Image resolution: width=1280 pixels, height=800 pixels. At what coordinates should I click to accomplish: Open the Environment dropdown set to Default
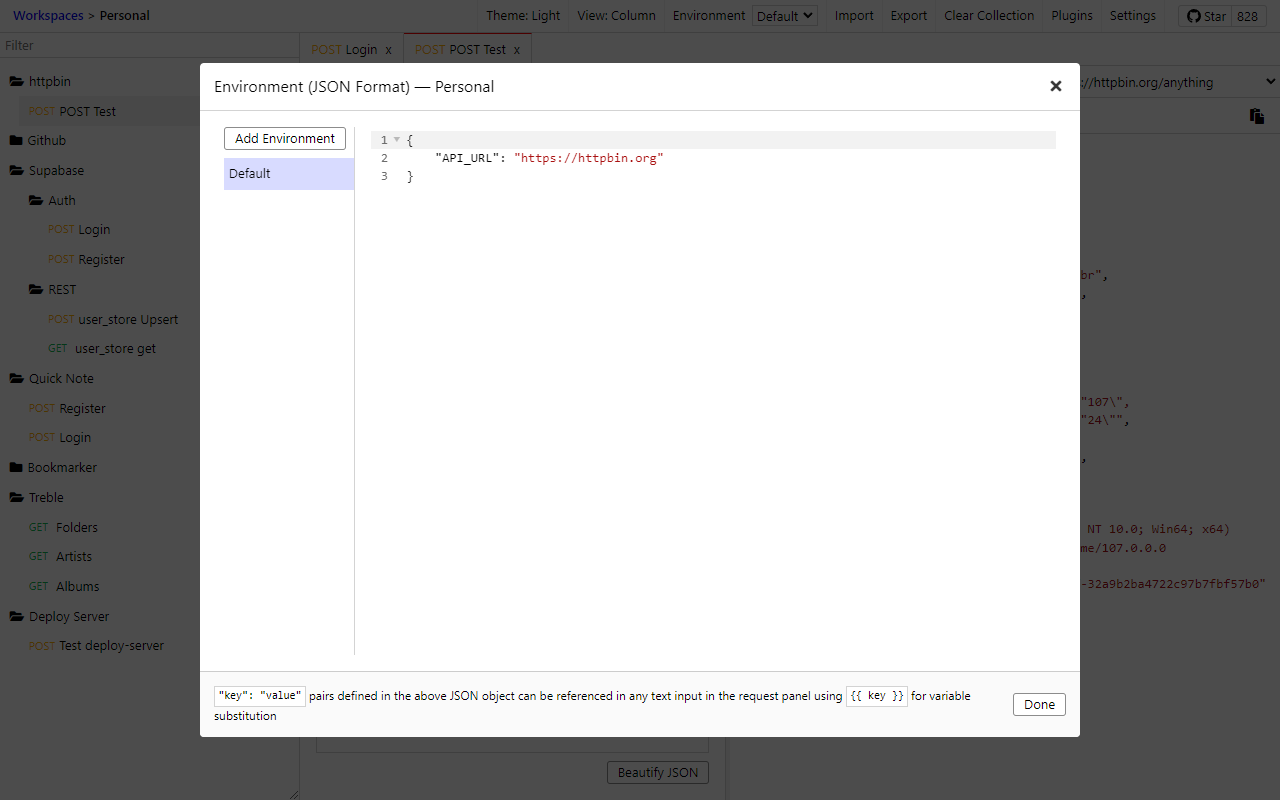coord(784,16)
